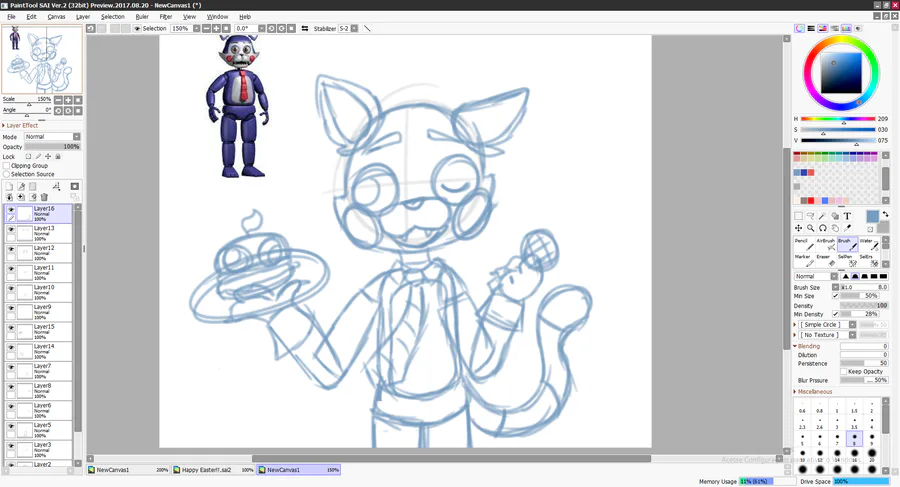Uncheck the Min Size checkbox

[x=836, y=296]
